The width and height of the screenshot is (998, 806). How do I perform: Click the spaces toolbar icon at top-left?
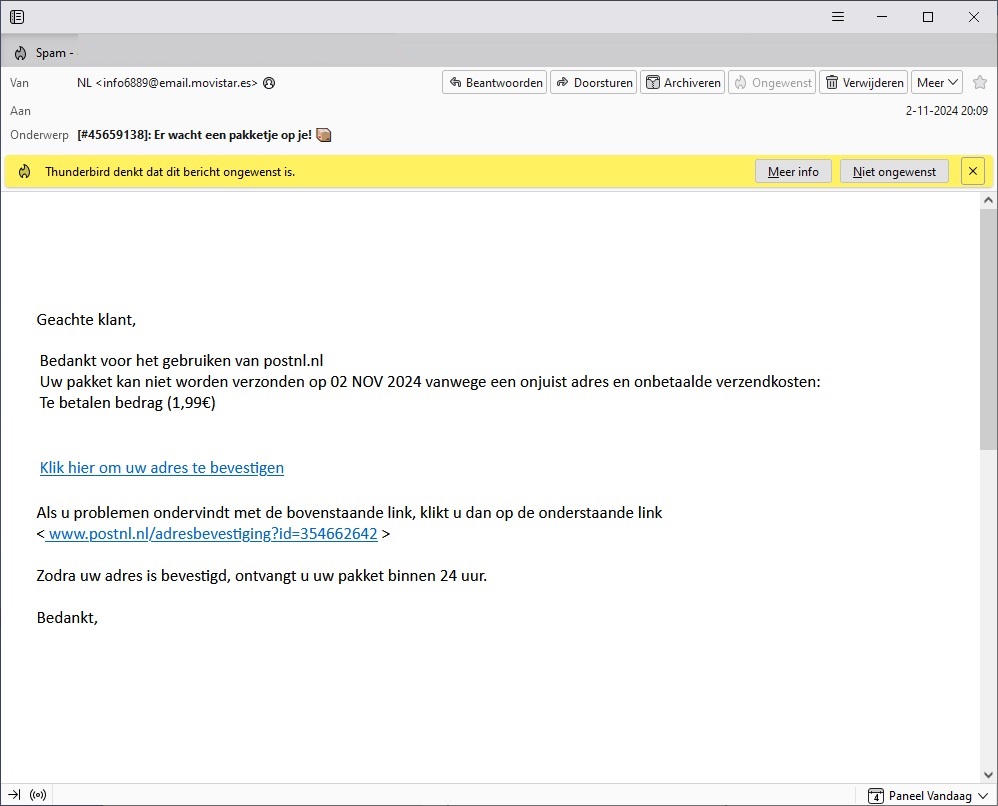click(x=17, y=17)
